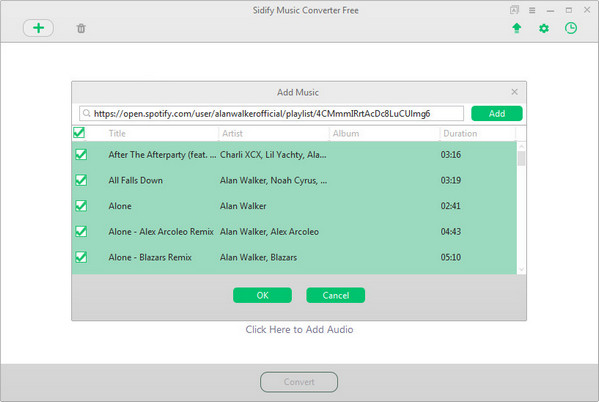
Task: Click the language icon in title bar
Action: (514, 10)
